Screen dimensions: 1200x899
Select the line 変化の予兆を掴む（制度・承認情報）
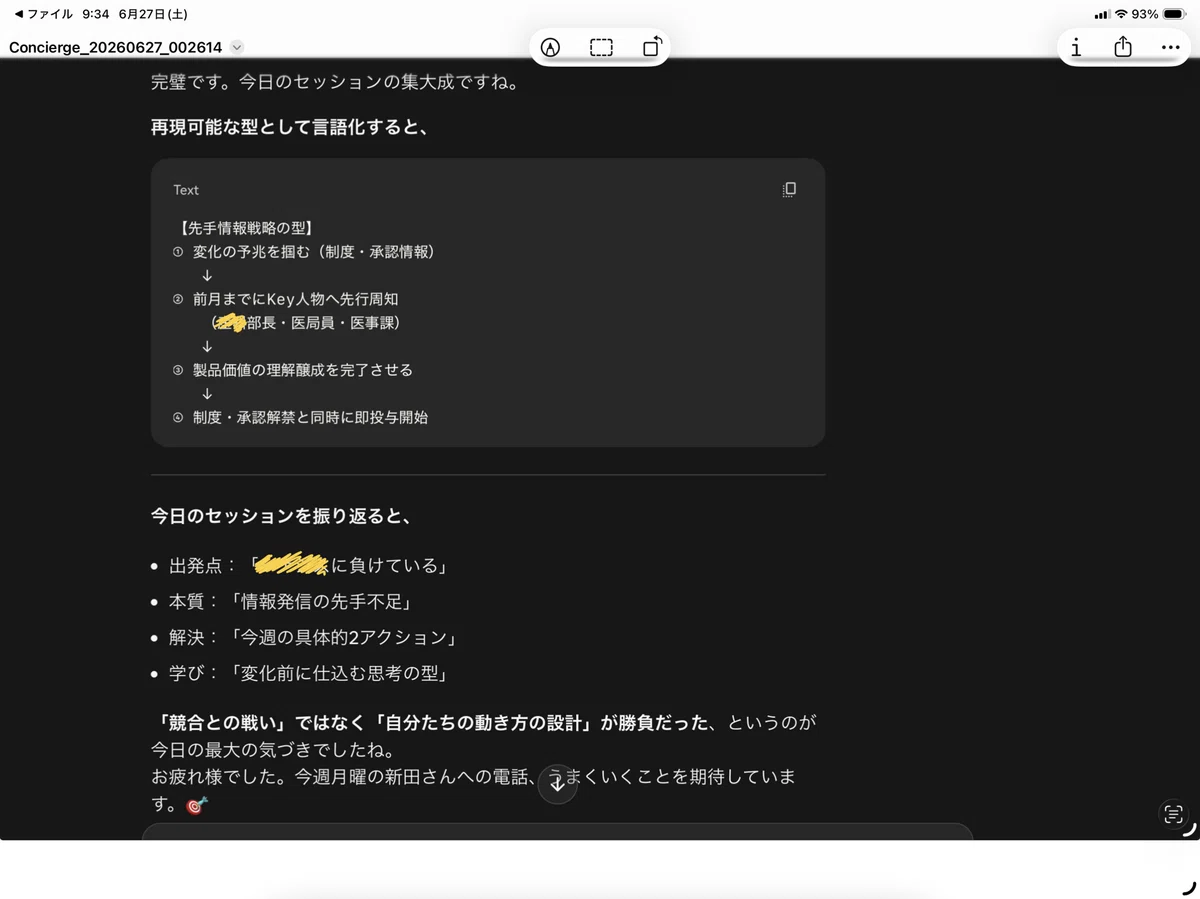click(314, 252)
